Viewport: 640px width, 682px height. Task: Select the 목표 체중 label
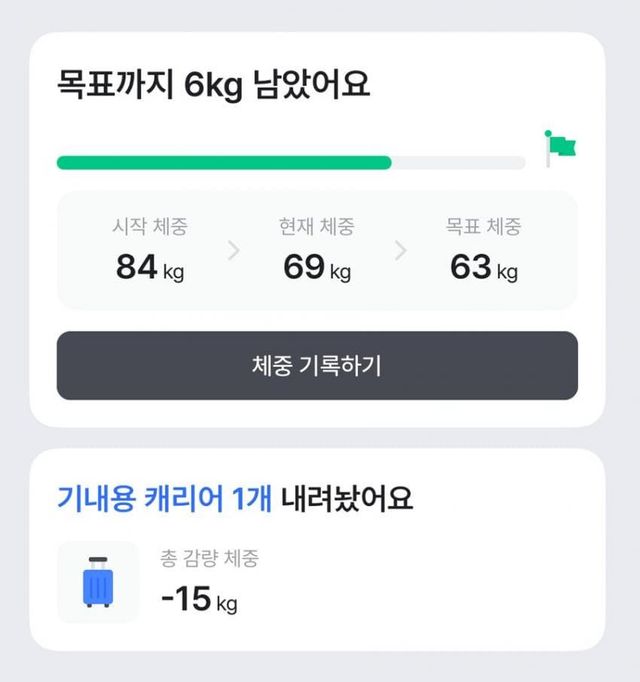[484, 227]
